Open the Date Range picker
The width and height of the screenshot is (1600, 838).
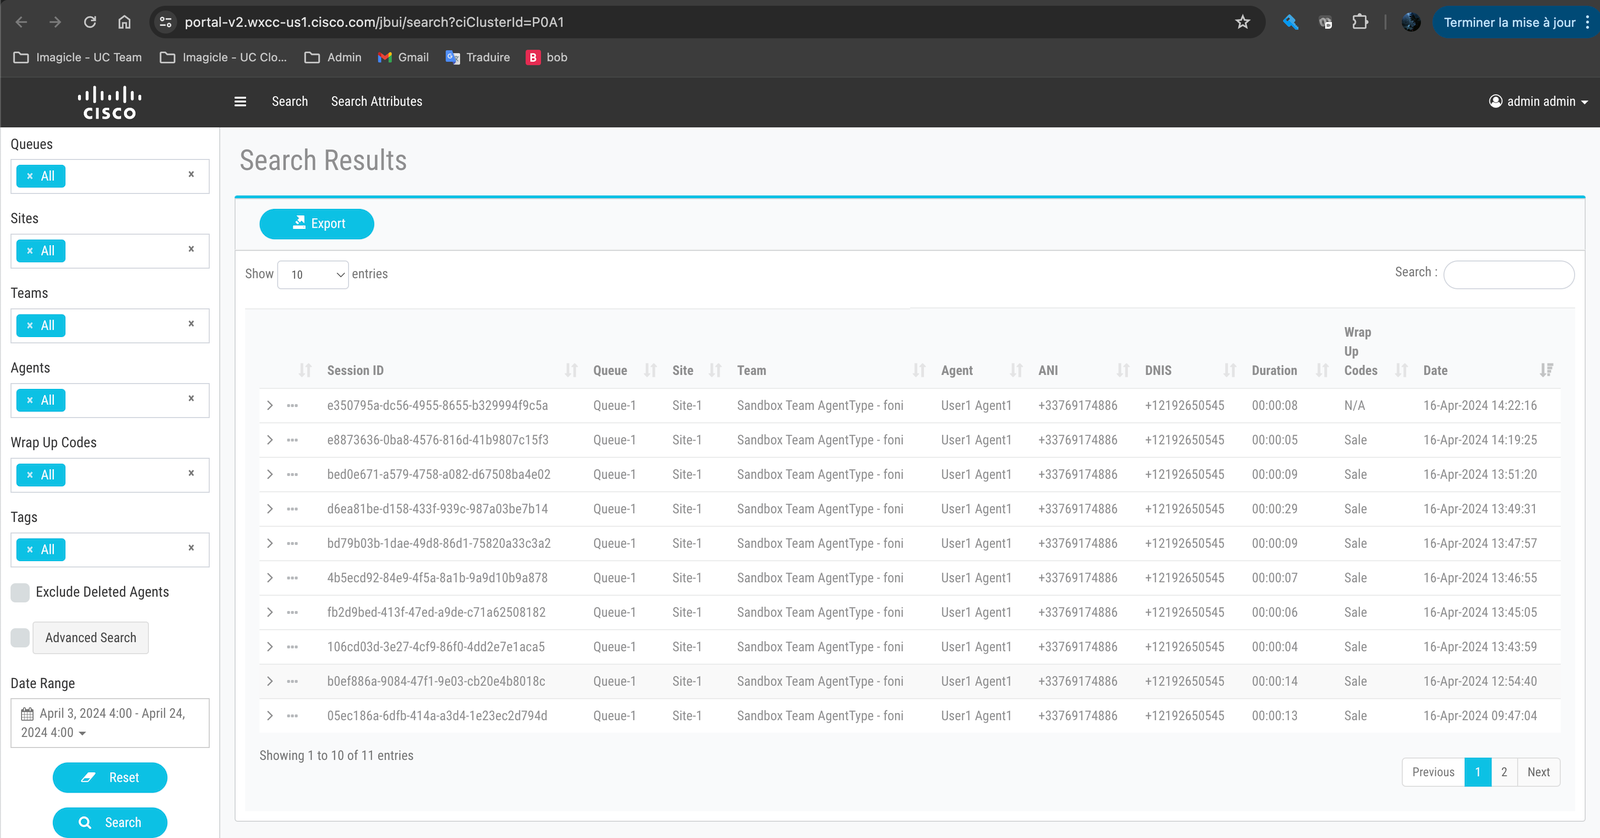point(110,723)
